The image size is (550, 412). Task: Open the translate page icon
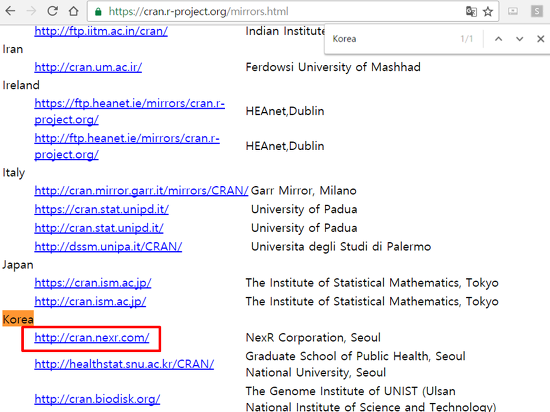(x=471, y=12)
